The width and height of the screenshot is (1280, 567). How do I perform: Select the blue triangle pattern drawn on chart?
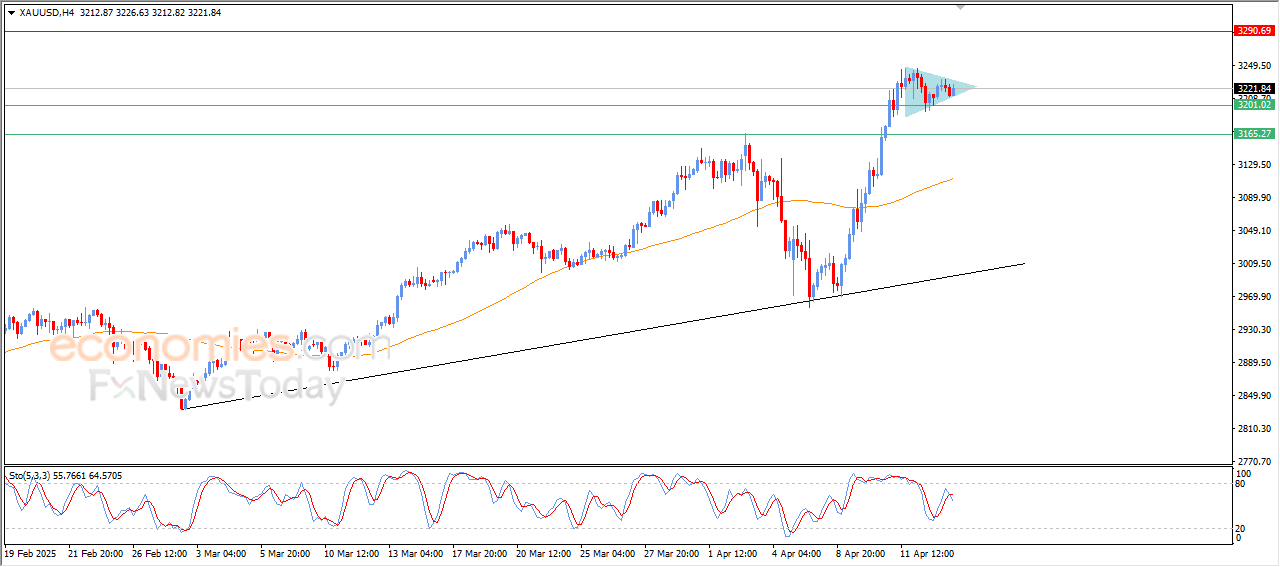(939, 92)
